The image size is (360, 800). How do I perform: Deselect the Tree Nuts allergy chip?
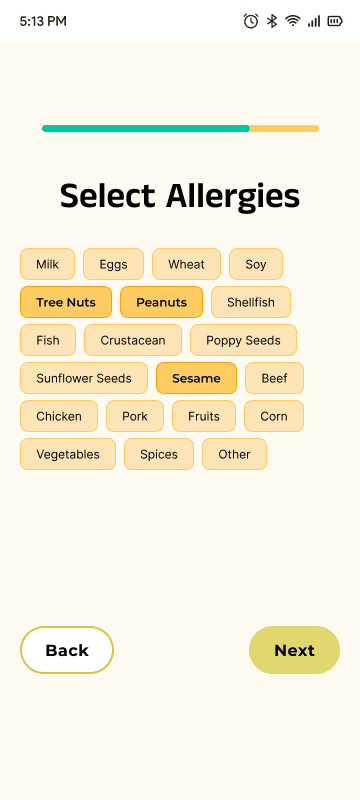66,302
